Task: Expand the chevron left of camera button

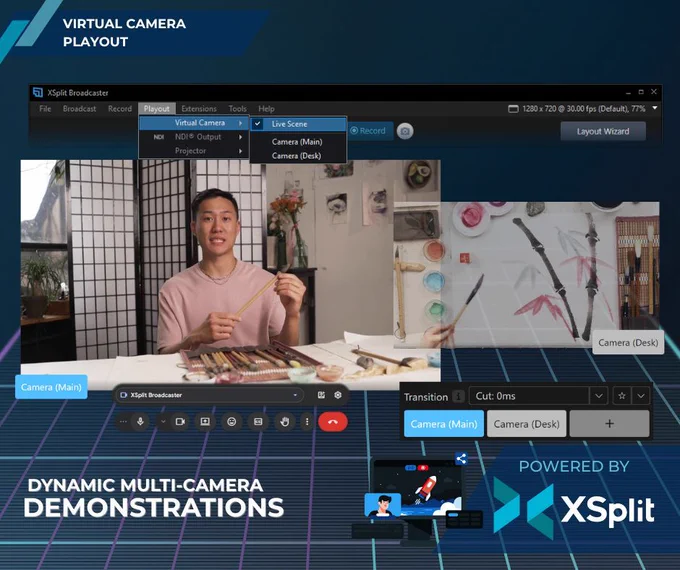Action: [163, 422]
